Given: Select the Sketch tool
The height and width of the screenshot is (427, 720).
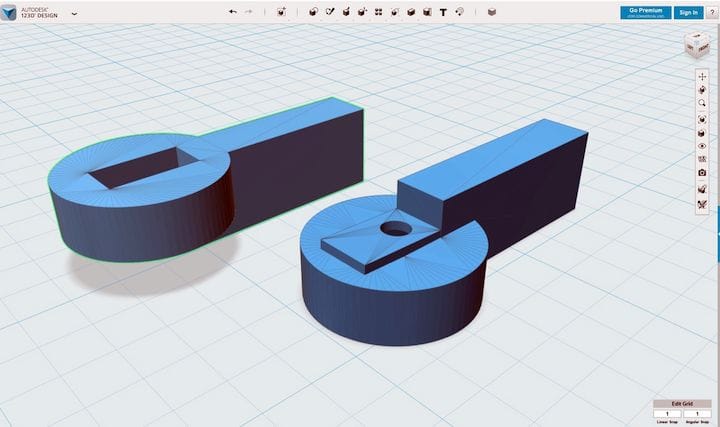Looking at the screenshot, I should point(329,12).
